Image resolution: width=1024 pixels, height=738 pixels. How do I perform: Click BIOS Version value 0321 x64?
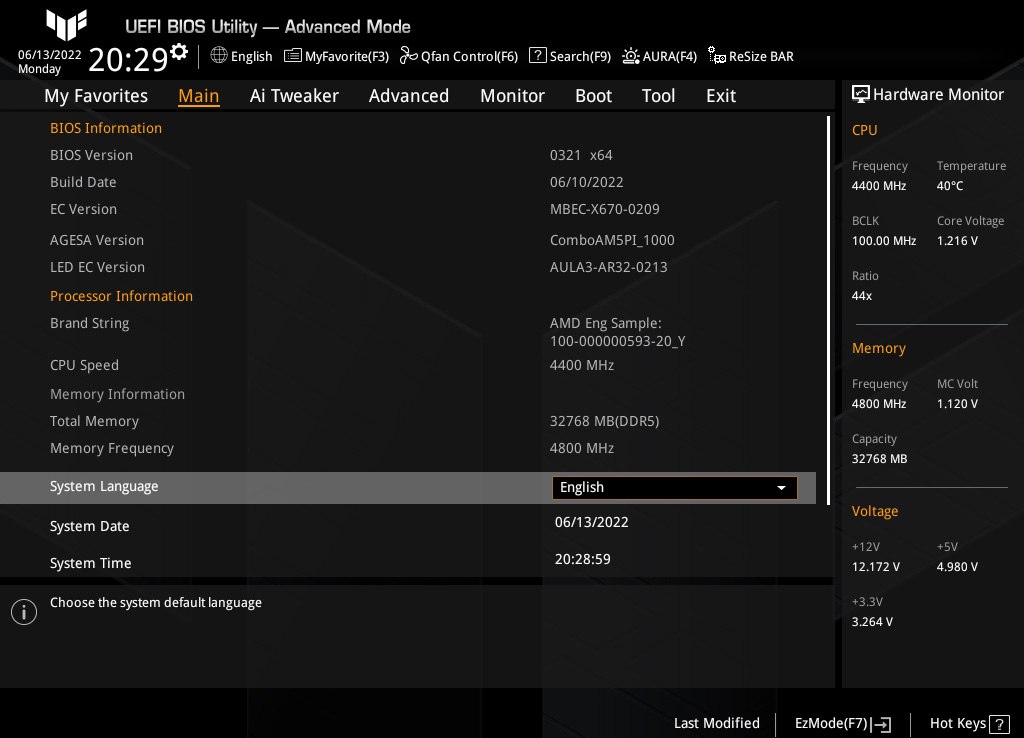point(581,155)
